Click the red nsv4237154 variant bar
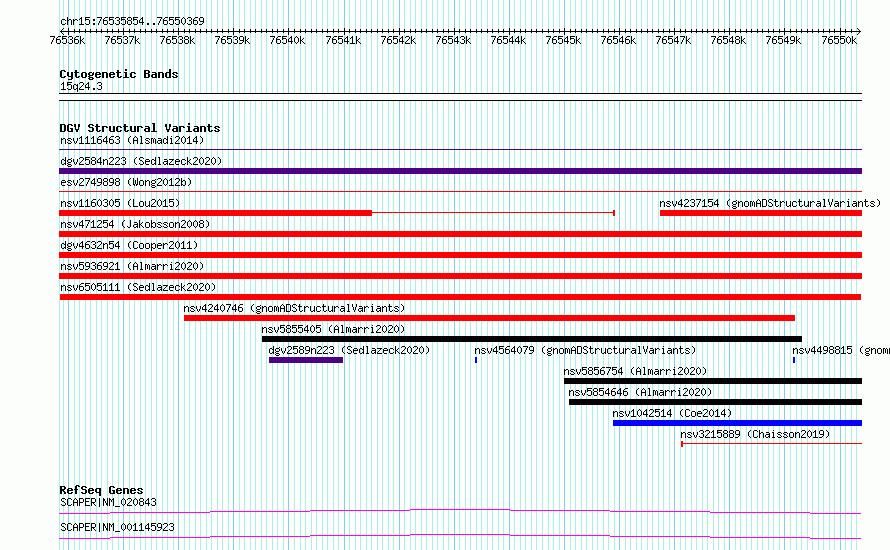The image size is (890, 550). (761, 213)
